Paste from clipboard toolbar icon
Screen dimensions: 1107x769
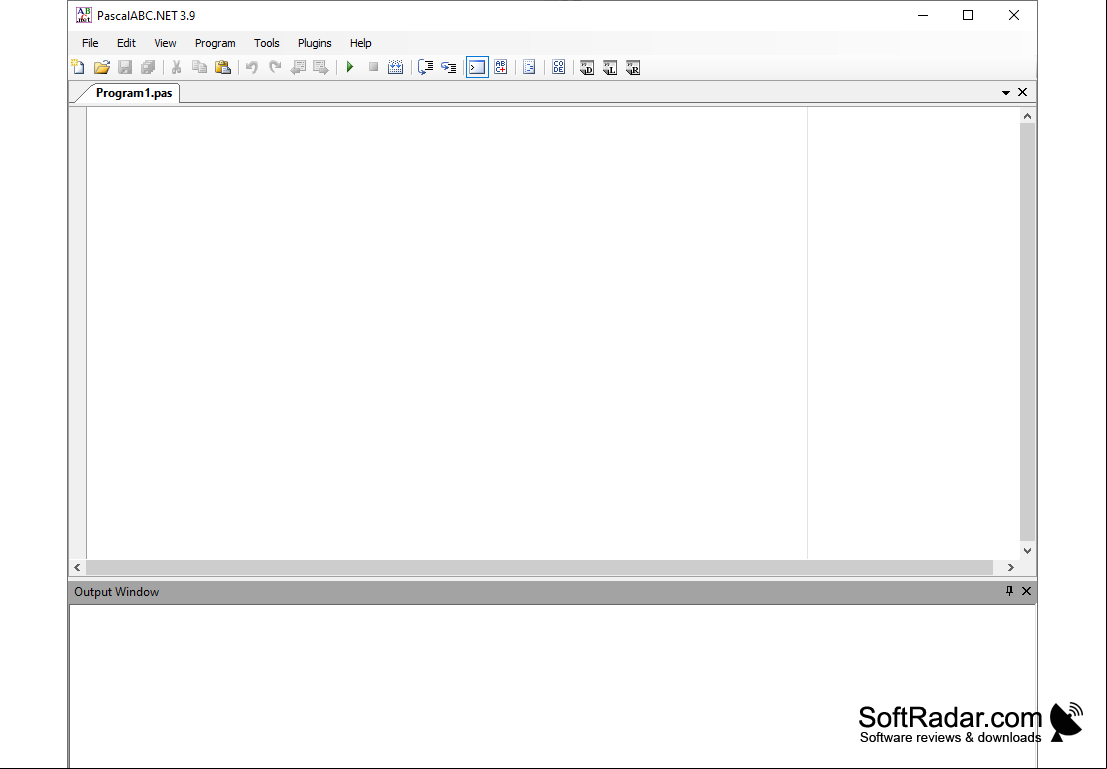click(x=223, y=67)
